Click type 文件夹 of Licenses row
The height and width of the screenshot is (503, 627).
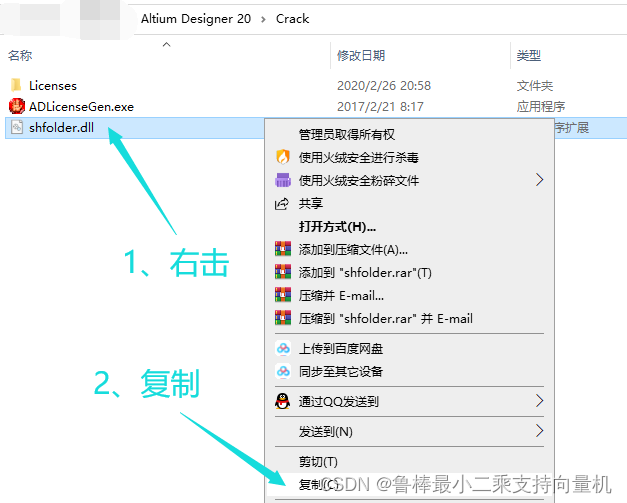pos(535,86)
